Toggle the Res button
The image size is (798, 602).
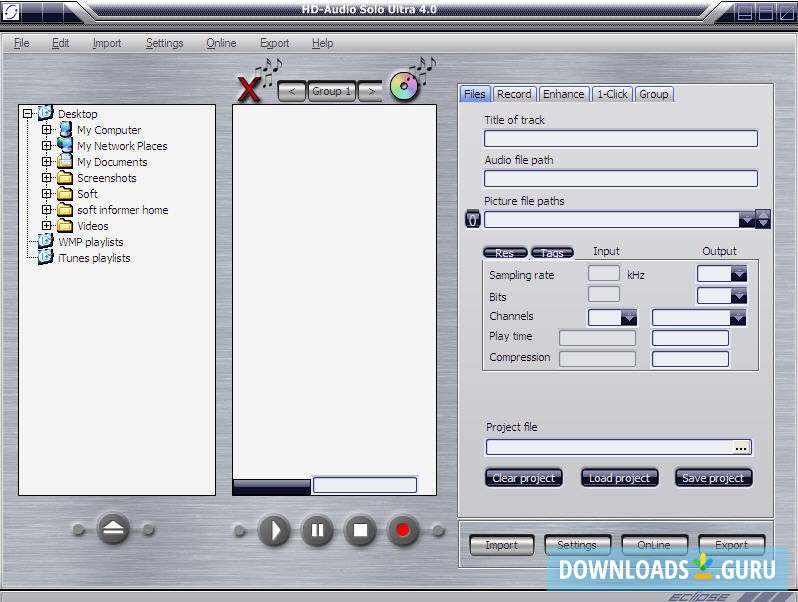(x=504, y=253)
